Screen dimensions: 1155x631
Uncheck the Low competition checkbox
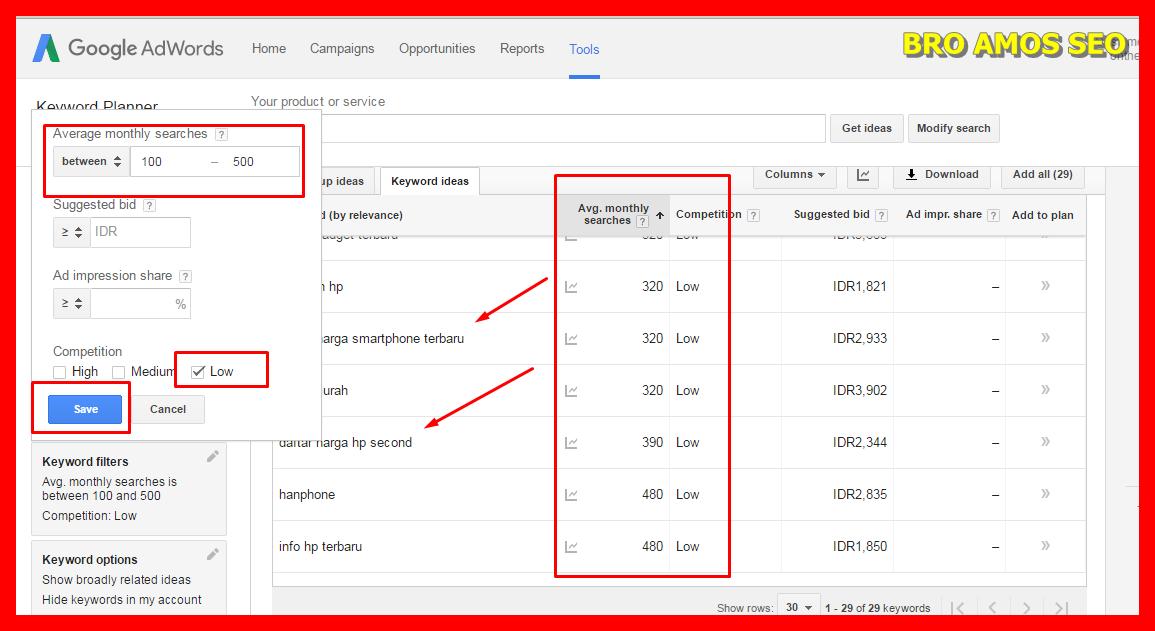click(x=198, y=372)
